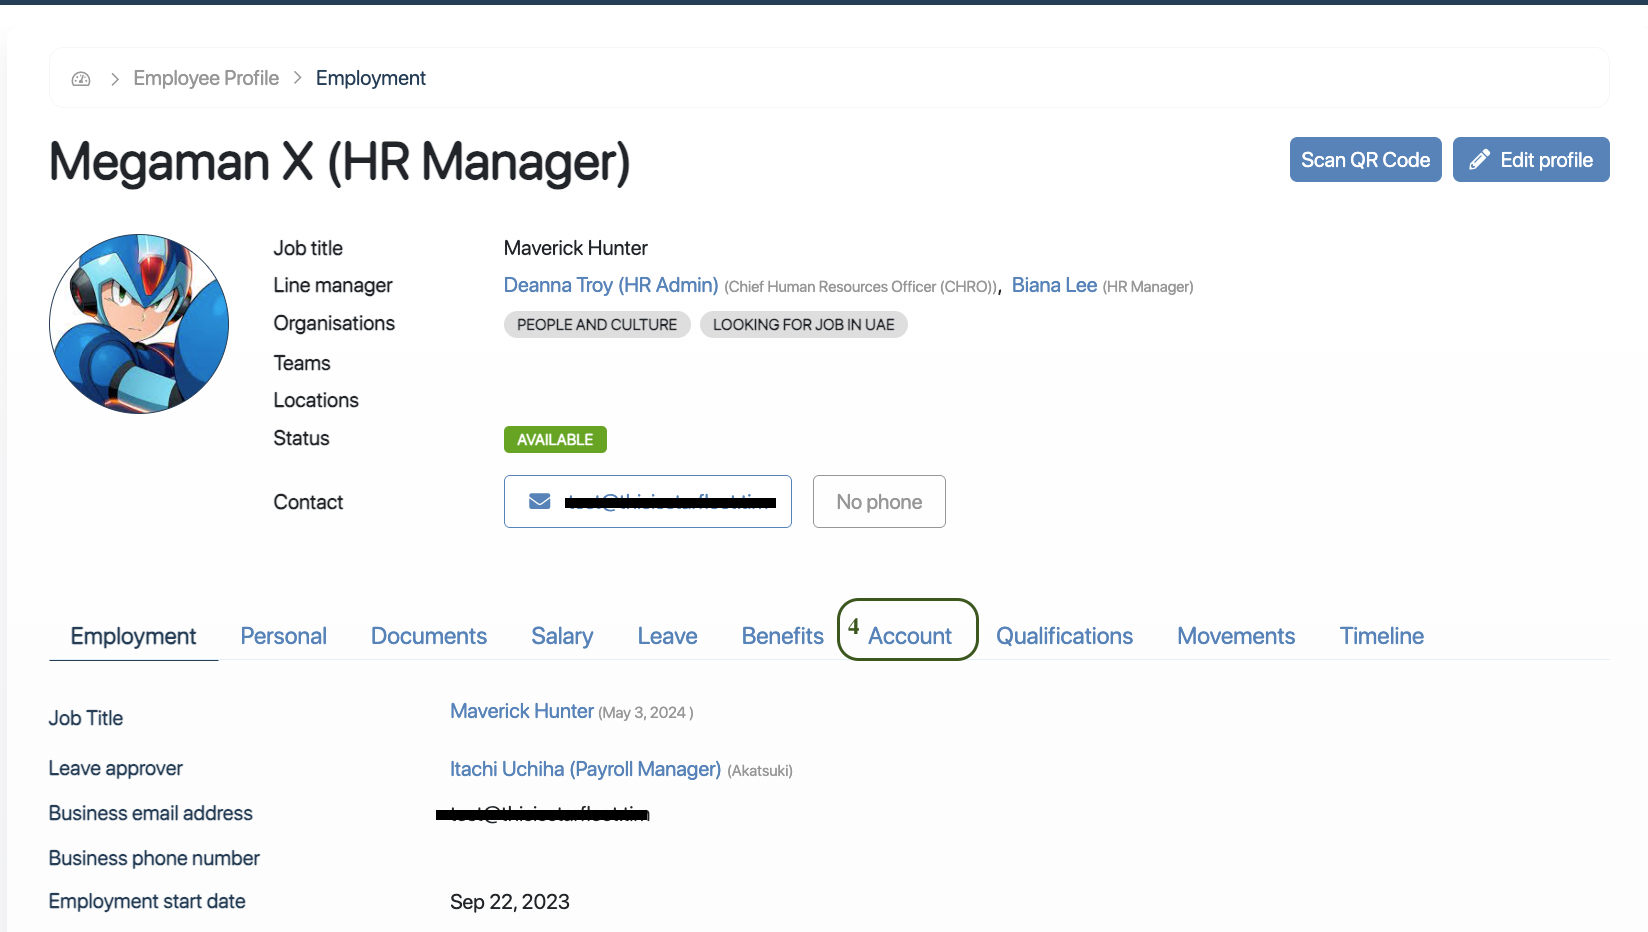Click the dashboard home icon in breadcrumb
Screen dimensions: 1648x932
click(x=81, y=78)
